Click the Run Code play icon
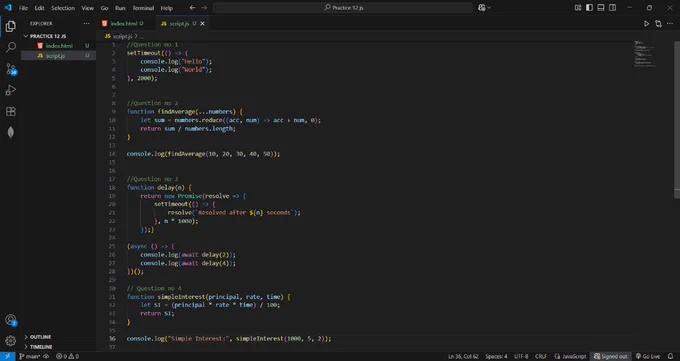The height and width of the screenshot is (361, 680). pos(646,23)
